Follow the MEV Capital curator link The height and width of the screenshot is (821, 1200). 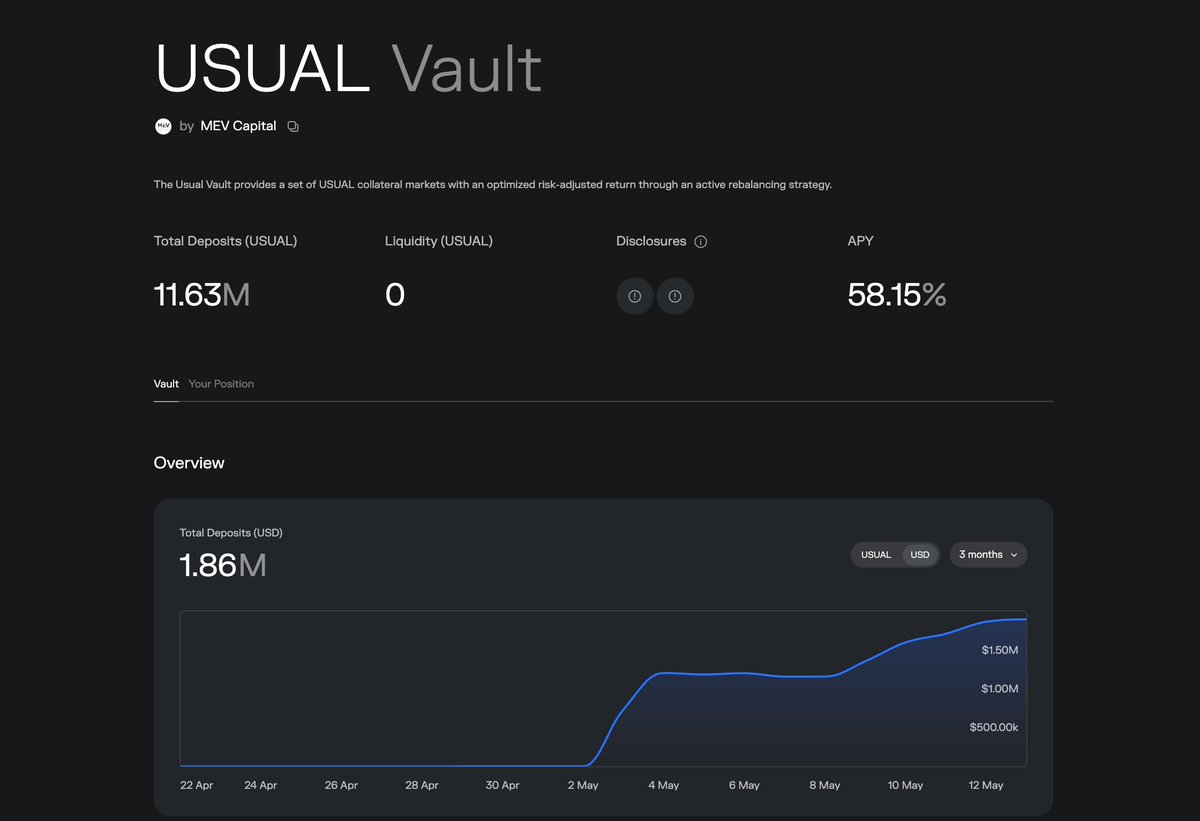coord(238,127)
